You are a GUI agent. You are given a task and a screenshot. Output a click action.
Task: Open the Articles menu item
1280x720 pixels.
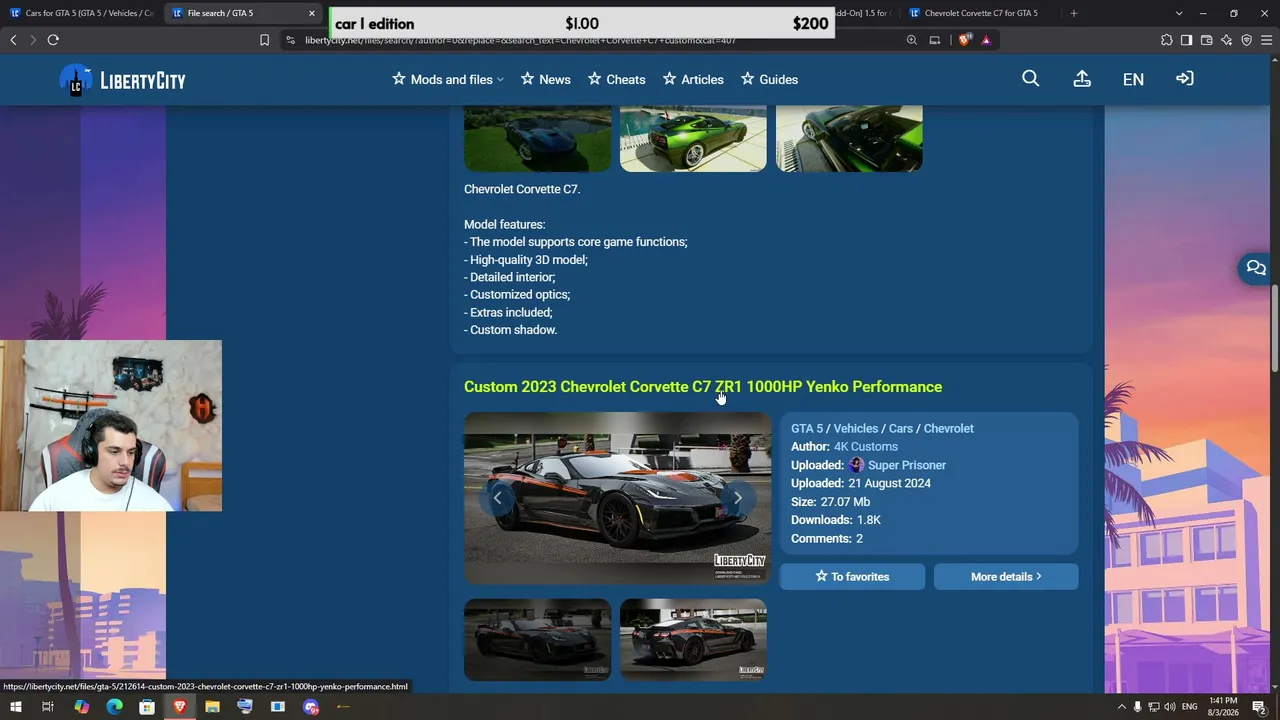(x=693, y=79)
